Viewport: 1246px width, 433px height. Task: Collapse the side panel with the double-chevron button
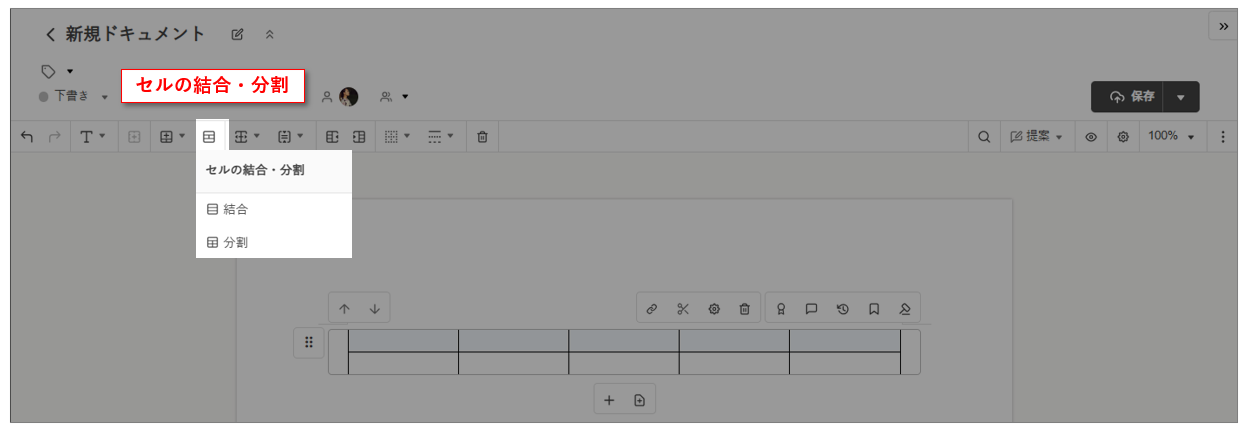pyautogui.click(x=1223, y=26)
